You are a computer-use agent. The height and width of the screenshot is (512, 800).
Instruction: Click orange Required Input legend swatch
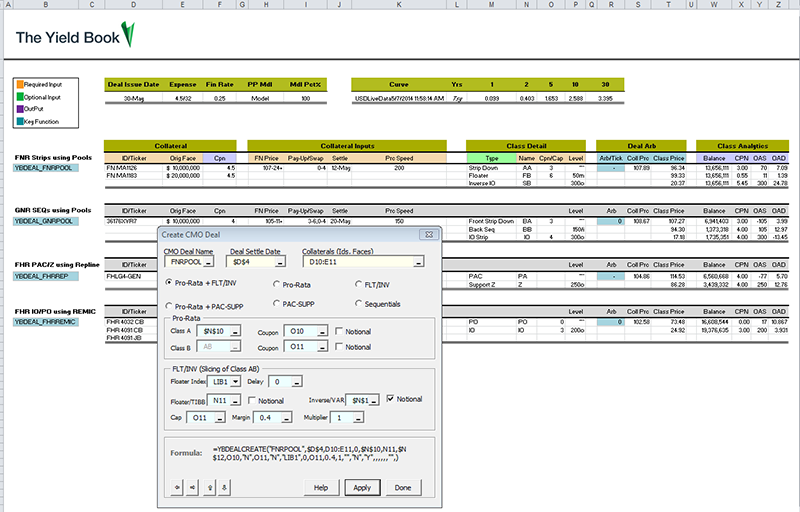tap(20, 84)
